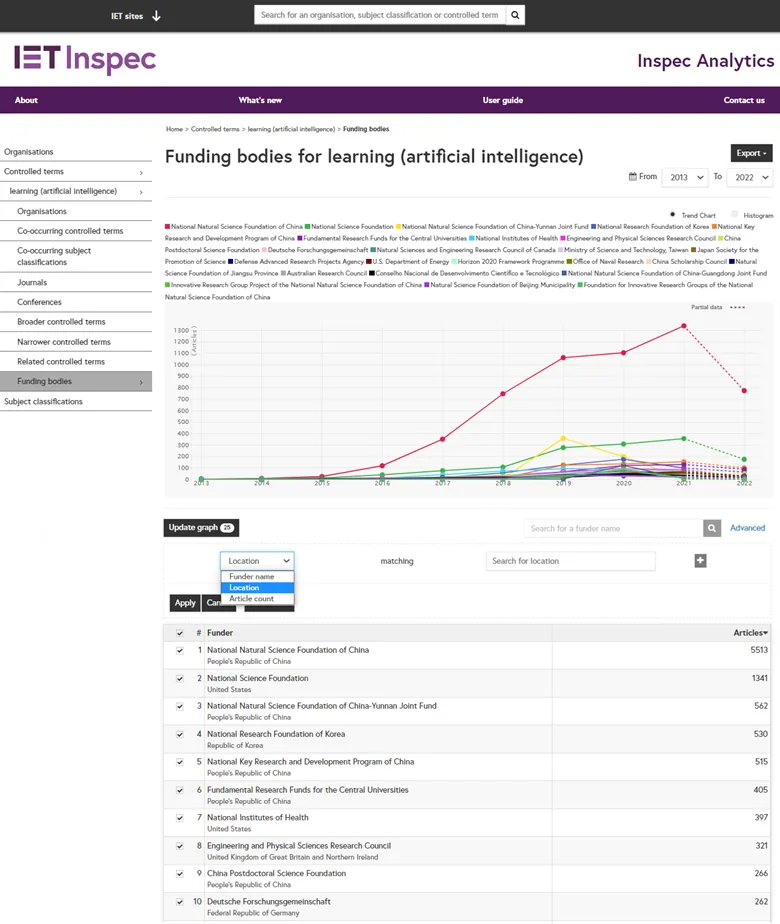Uncheck National Institutes of Health checkbox

pyautogui.click(x=180, y=818)
